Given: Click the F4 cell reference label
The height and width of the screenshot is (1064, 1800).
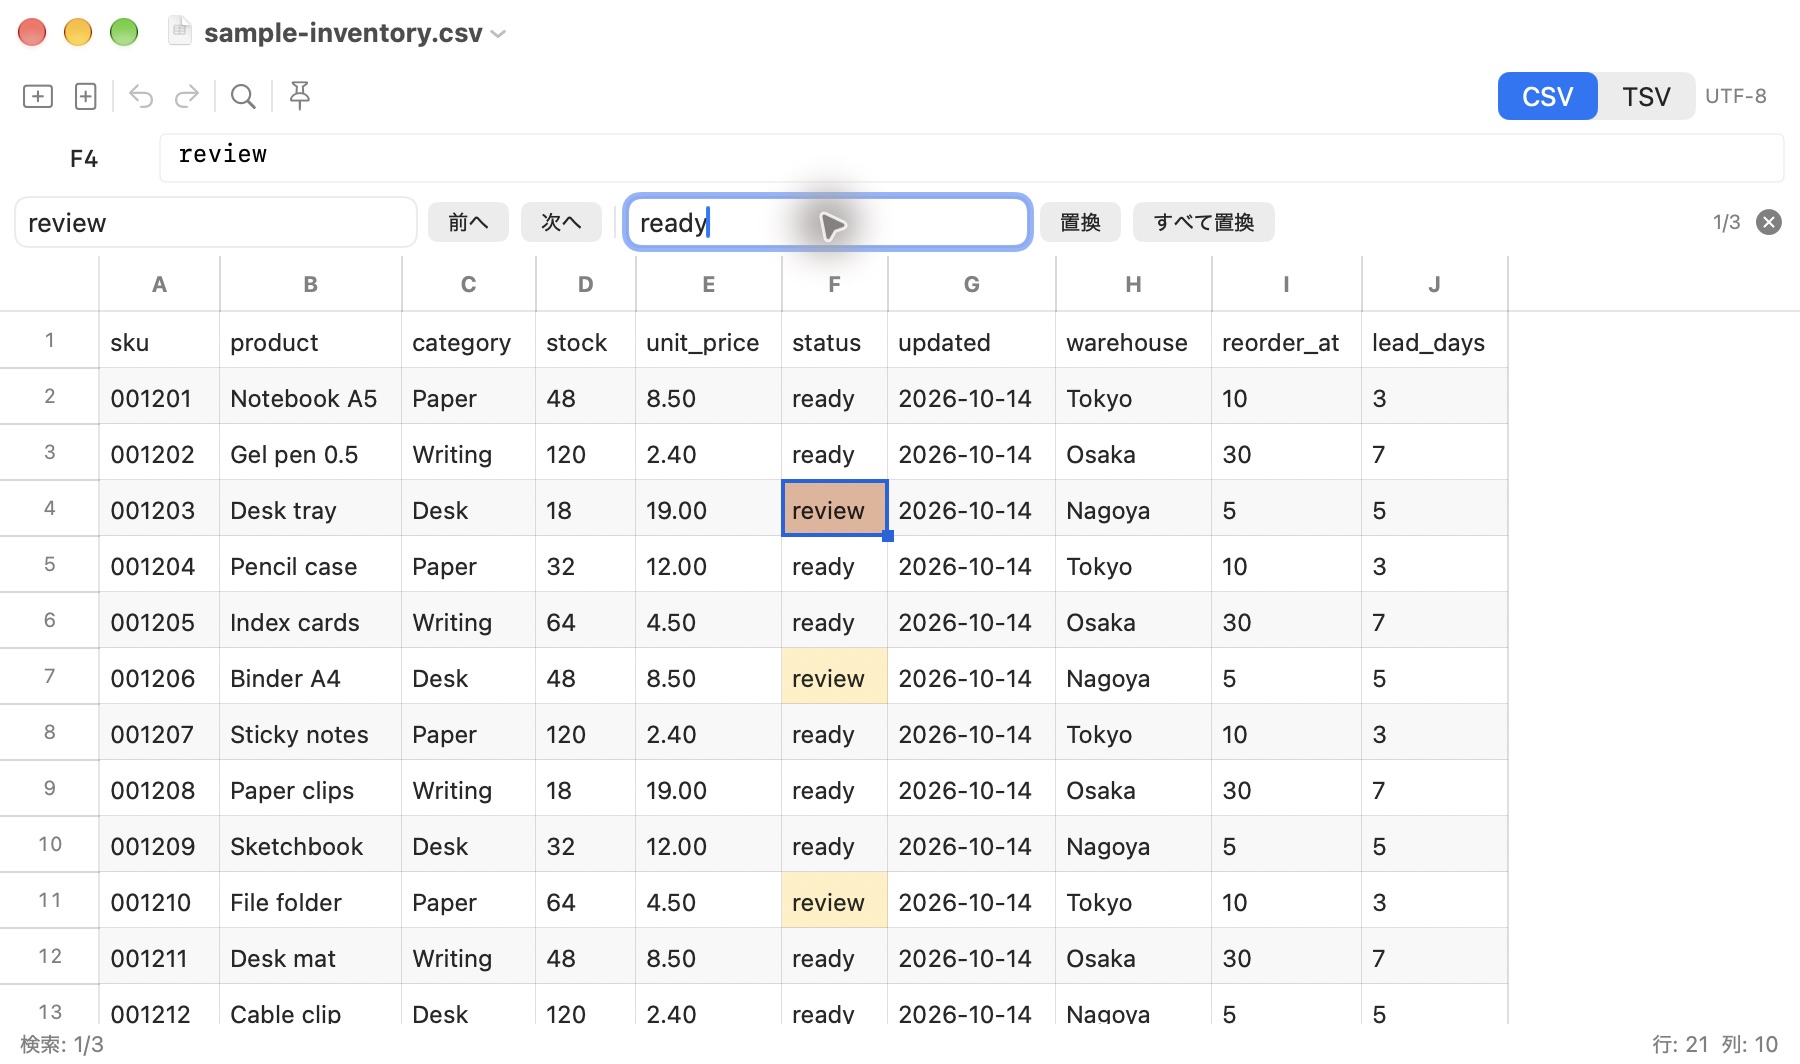Looking at the screenshot, I should click(84, 158).
